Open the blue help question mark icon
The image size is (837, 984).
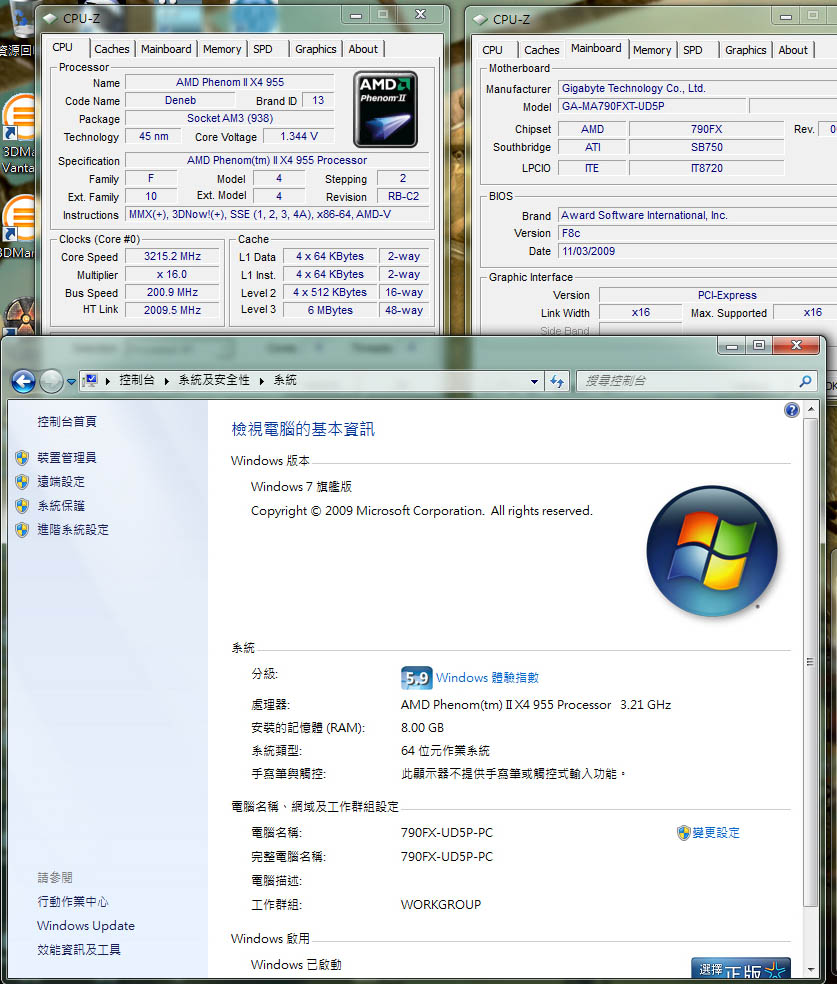tap(792, 410)
